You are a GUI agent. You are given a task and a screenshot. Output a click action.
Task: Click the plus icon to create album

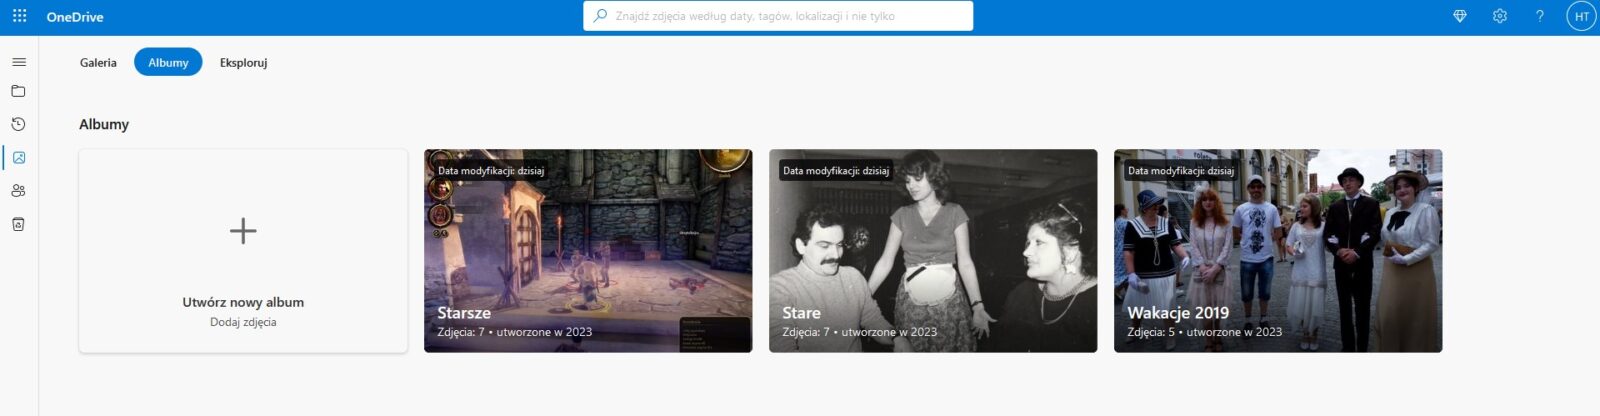[x=243, y=231]
